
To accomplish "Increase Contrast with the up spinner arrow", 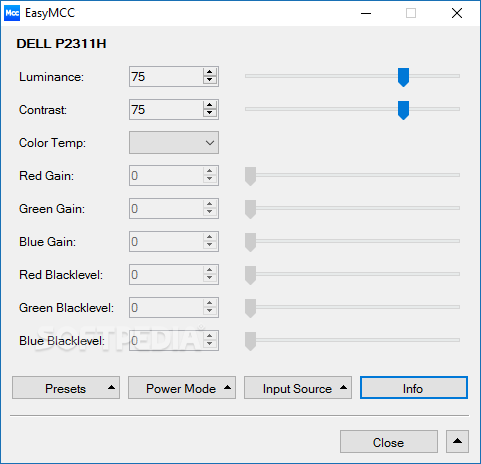I will pyautogui.click(x=209, y=105).
